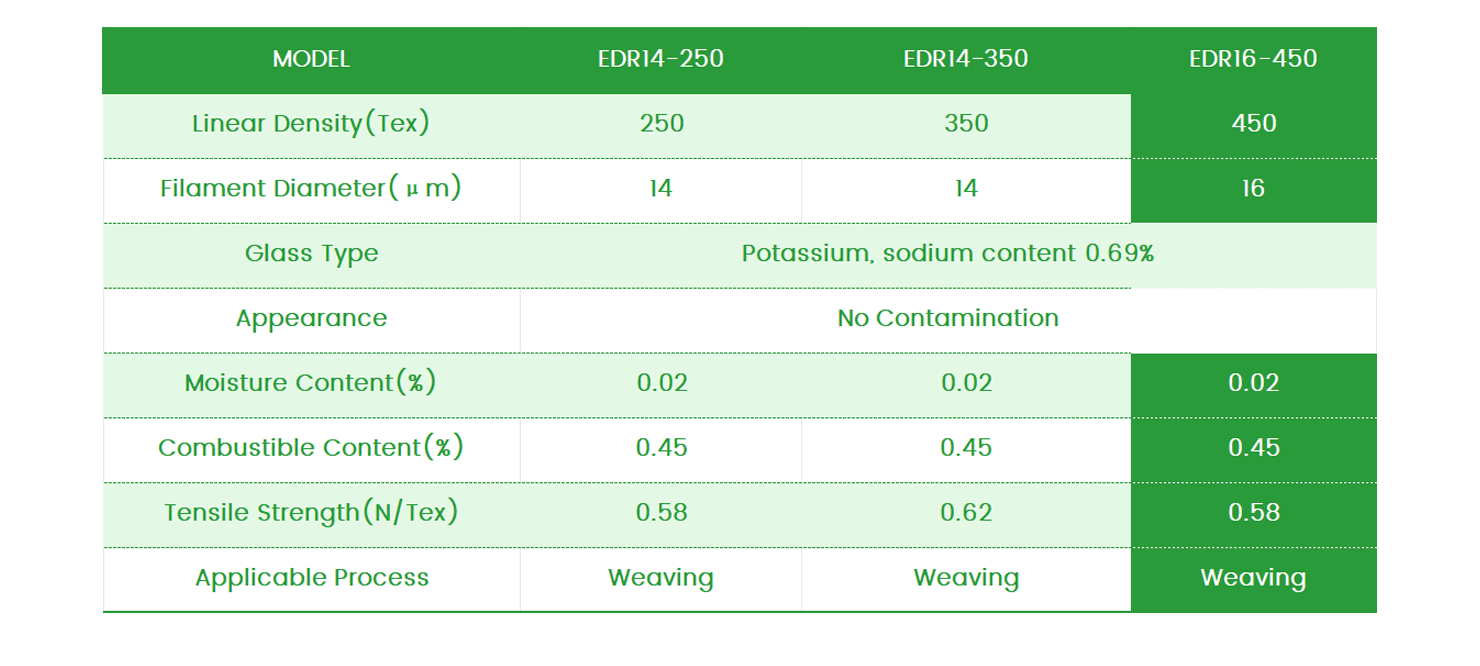Click the Applicable Process row label
The height and width of the screenshot is (666, 1480).
point(311,577)
